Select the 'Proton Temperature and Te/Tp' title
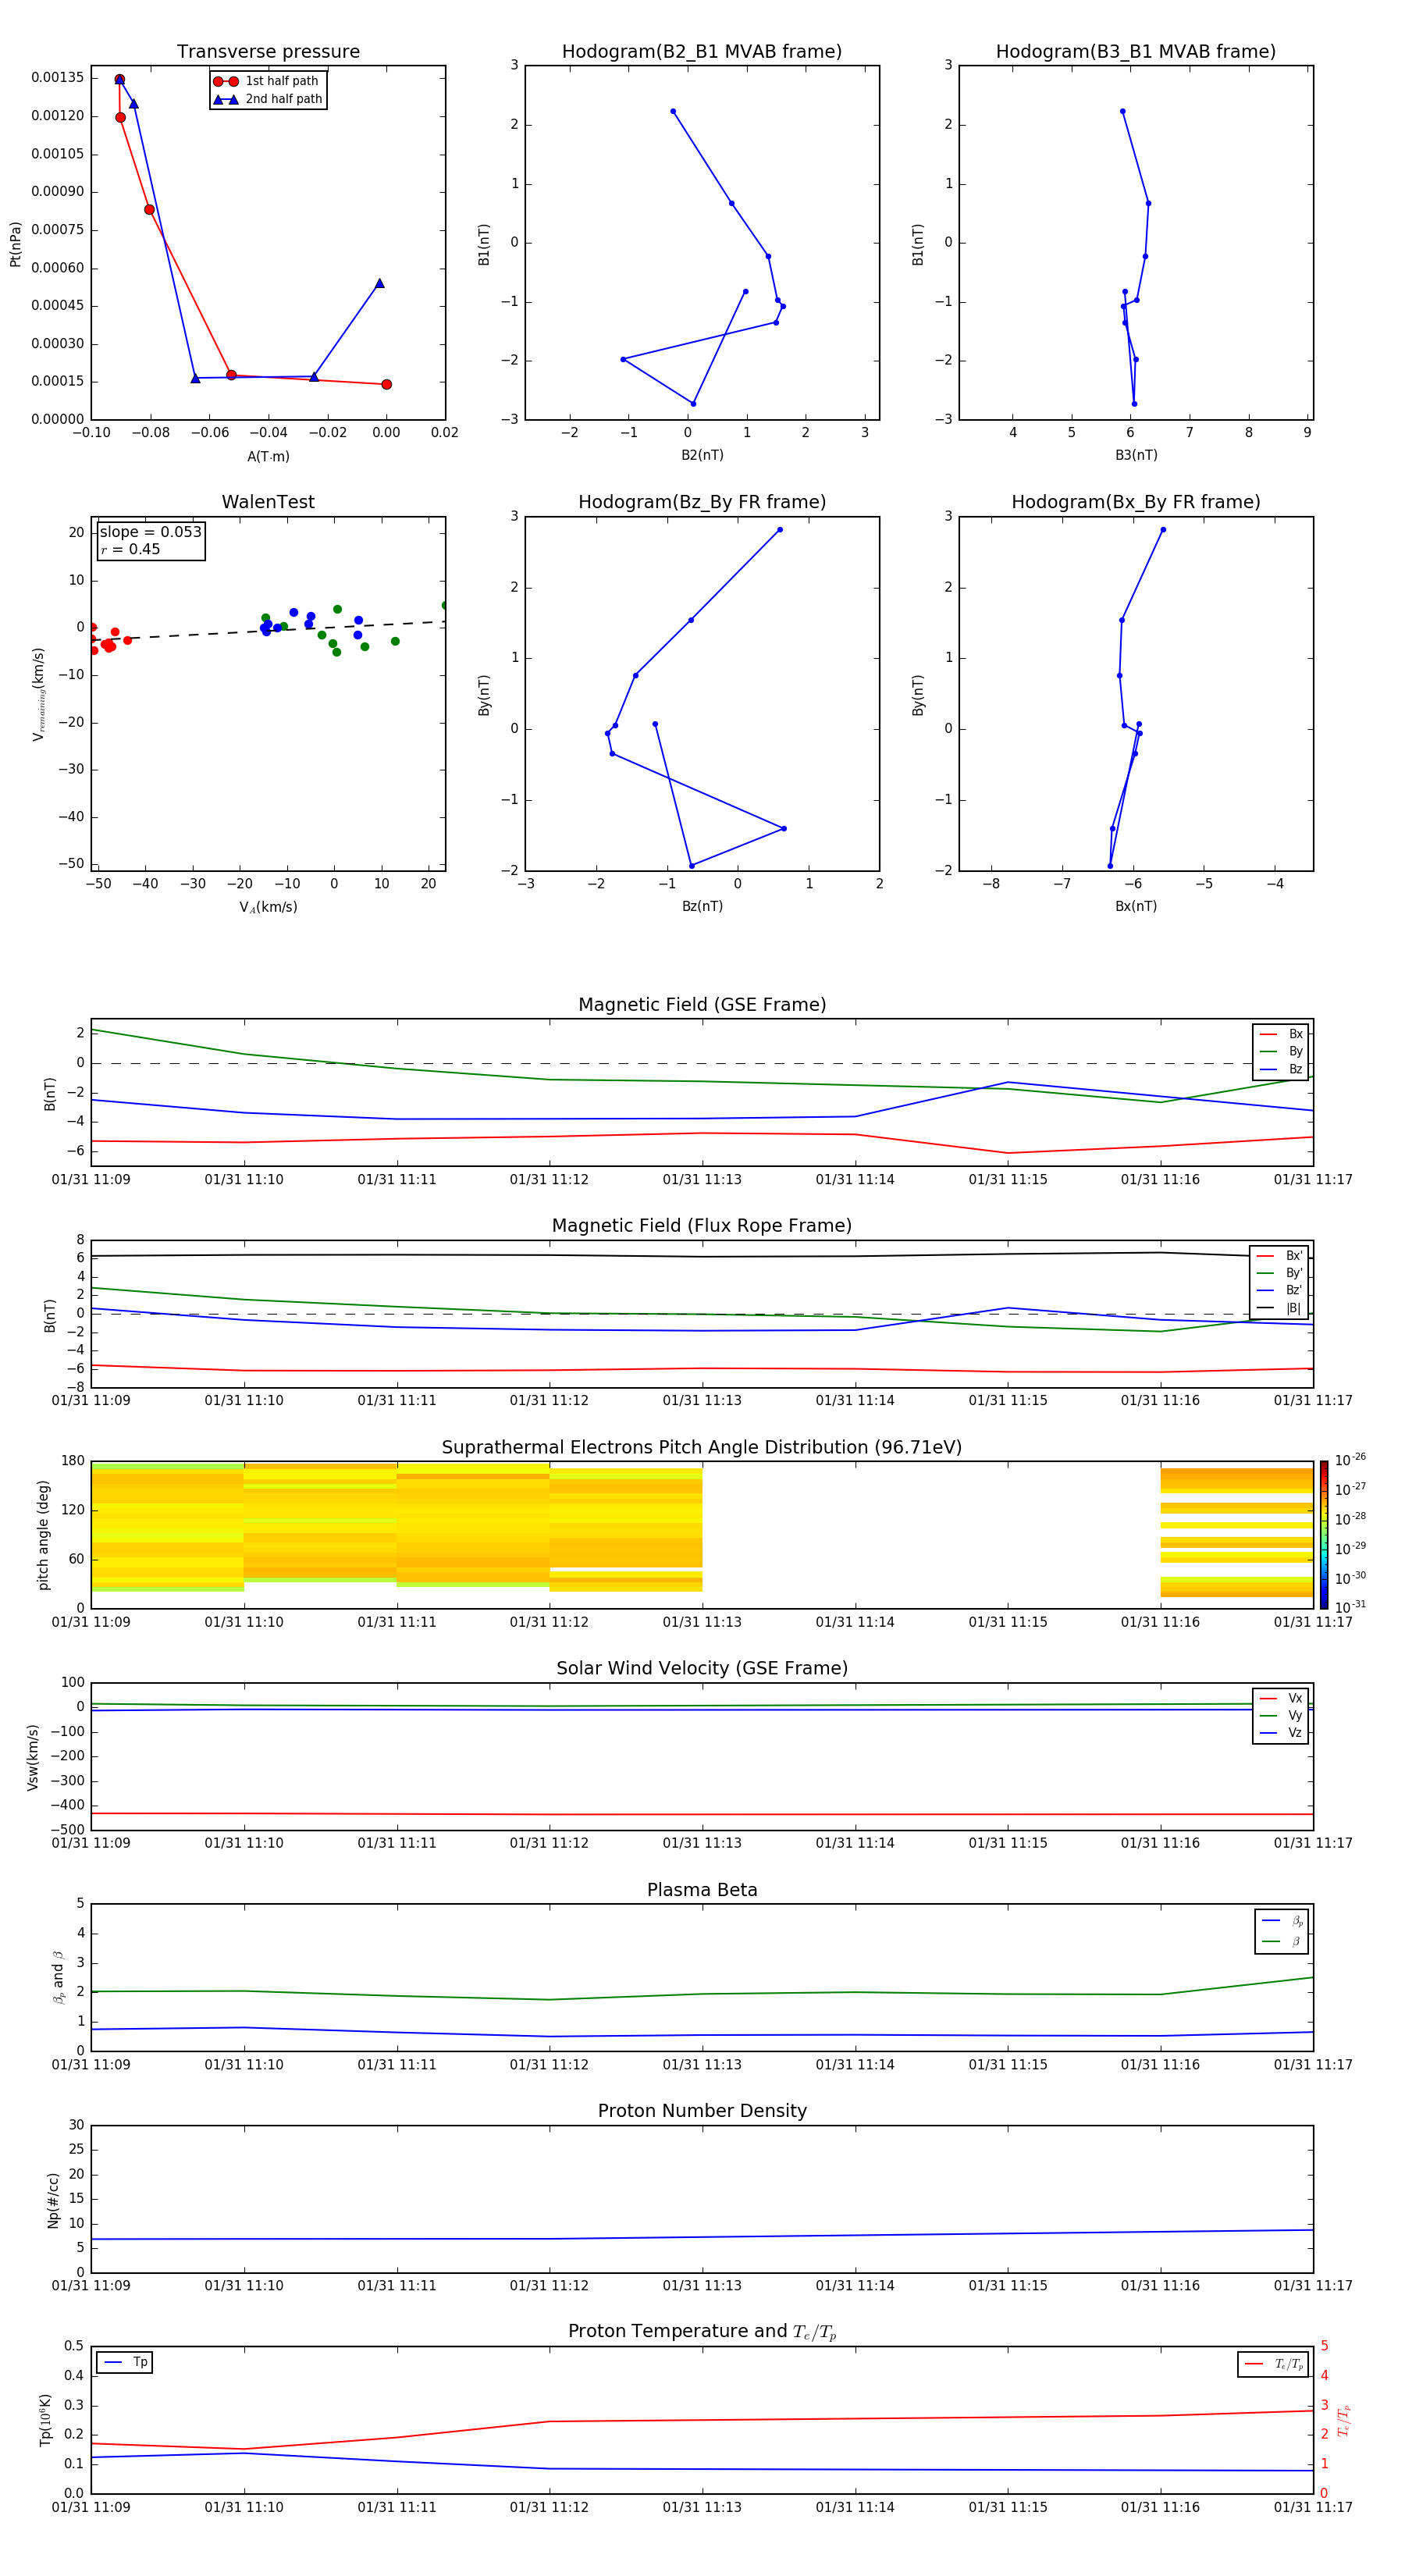Viewport: 1405px width, 2576px height. click(x=702, y=2332)
